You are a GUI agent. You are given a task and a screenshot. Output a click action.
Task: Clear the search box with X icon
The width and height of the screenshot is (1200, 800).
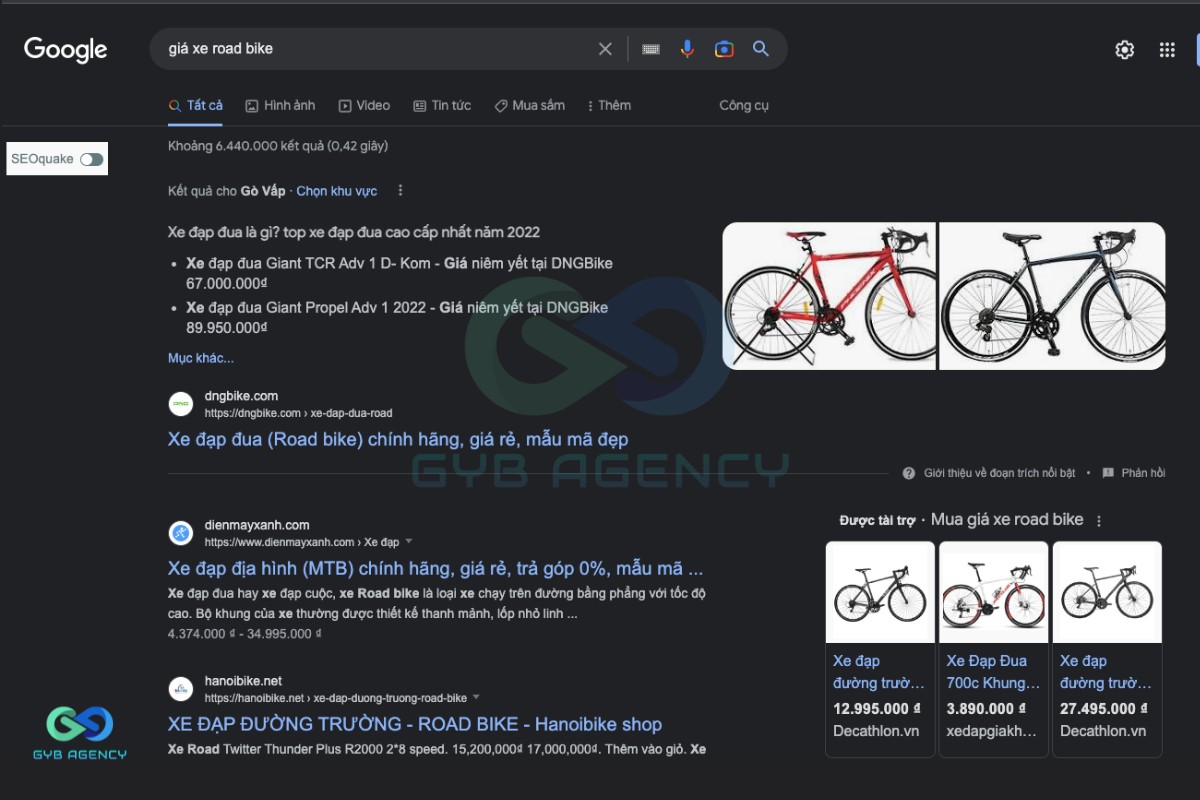coord(605,49)
